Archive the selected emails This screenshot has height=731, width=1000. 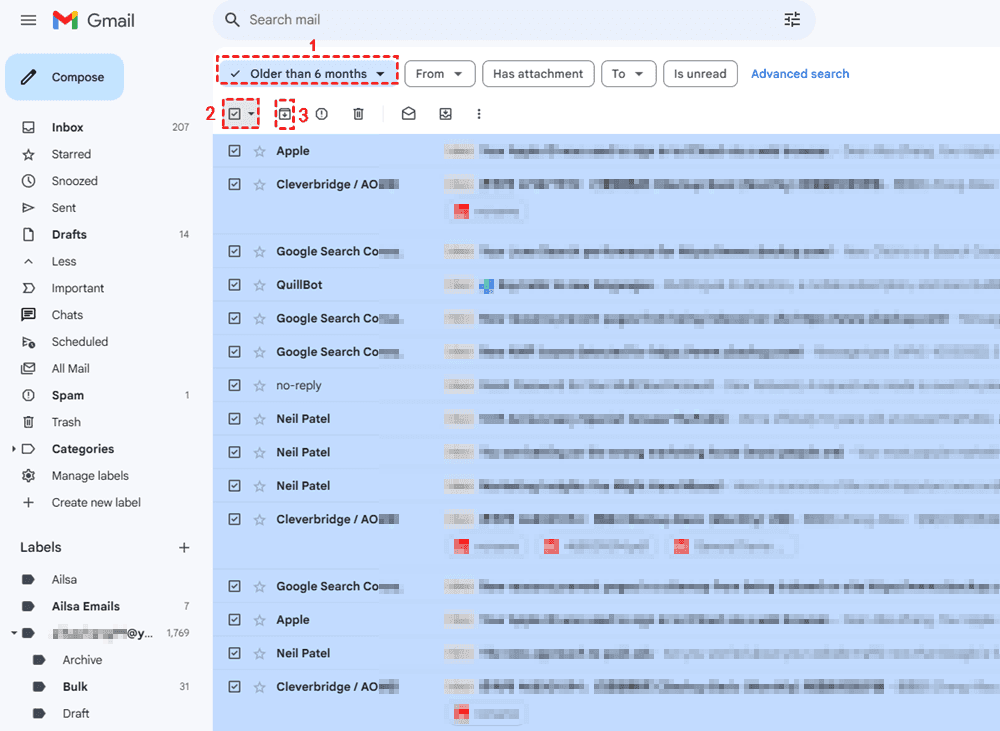[284, 114]
